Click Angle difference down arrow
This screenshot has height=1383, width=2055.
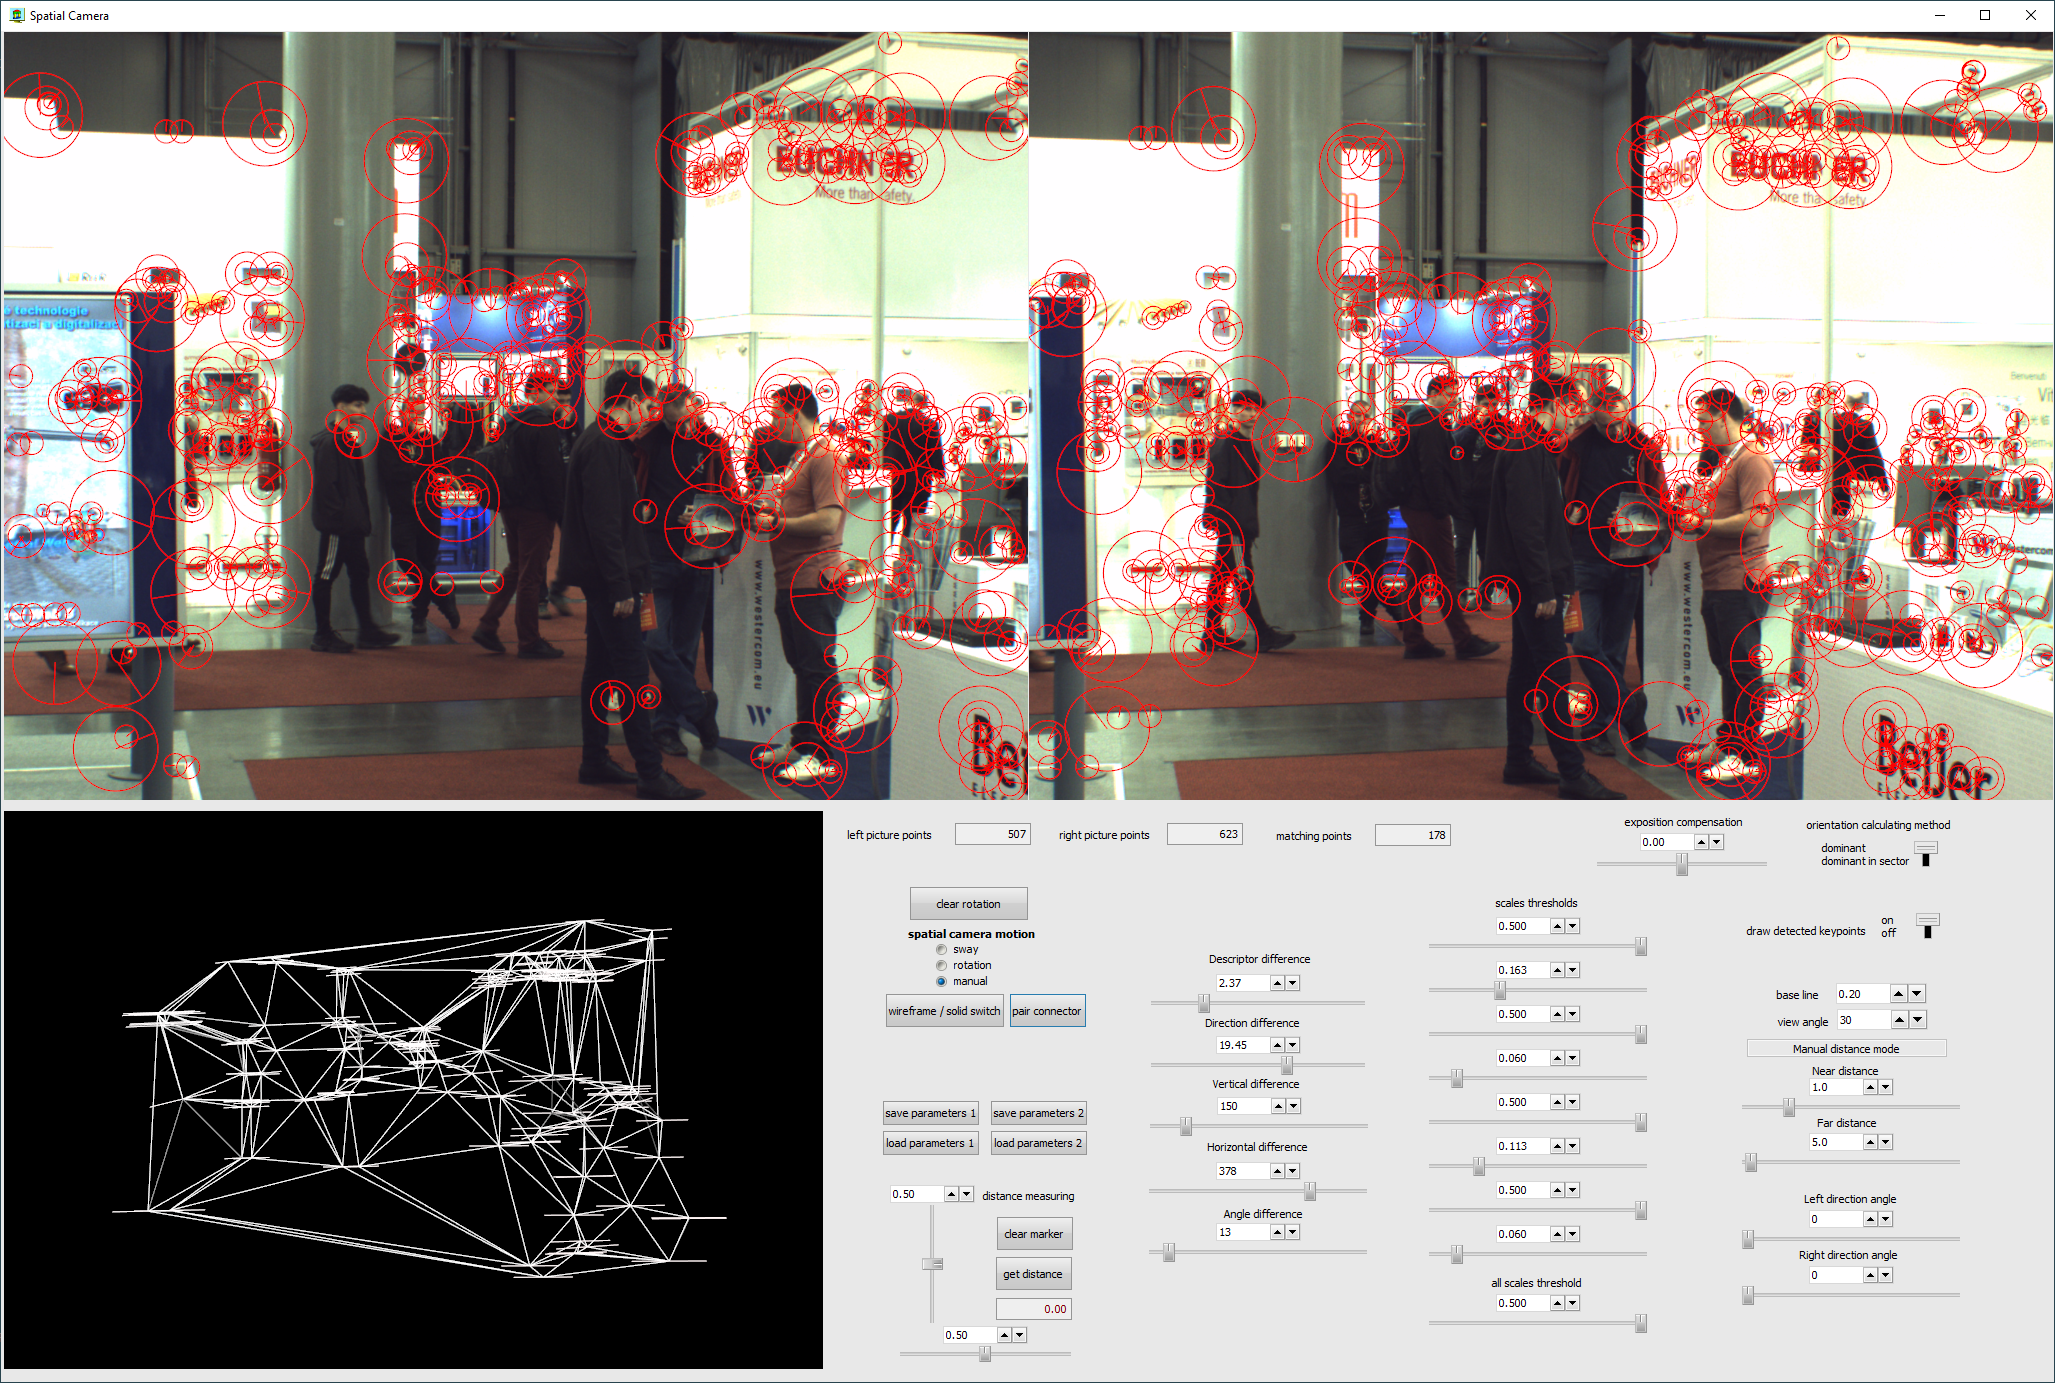tap(1293, 1233)
